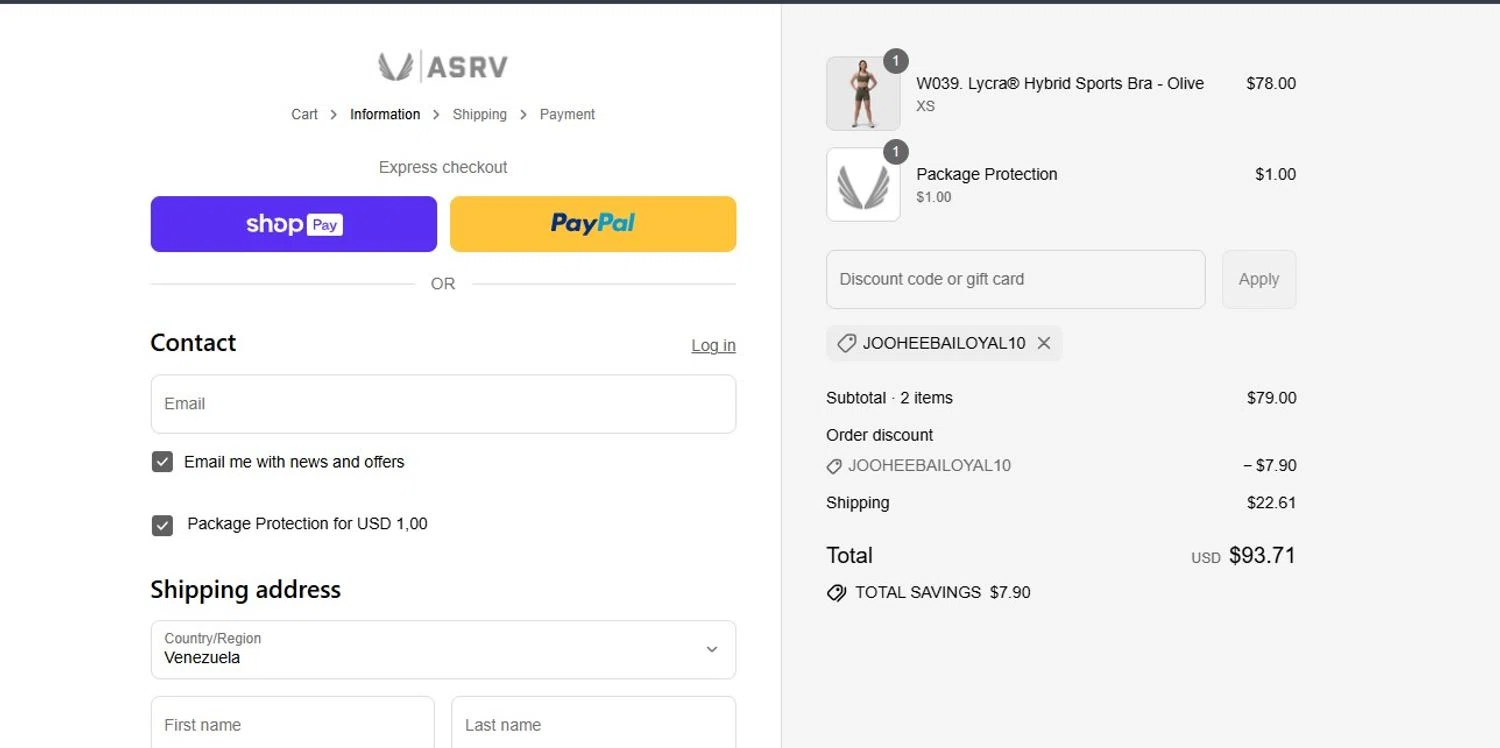This screenshot has height=748, width=1500.
Task: Click the quantity badge on Sports Bra thumbnail
Action: click(896, 61)
